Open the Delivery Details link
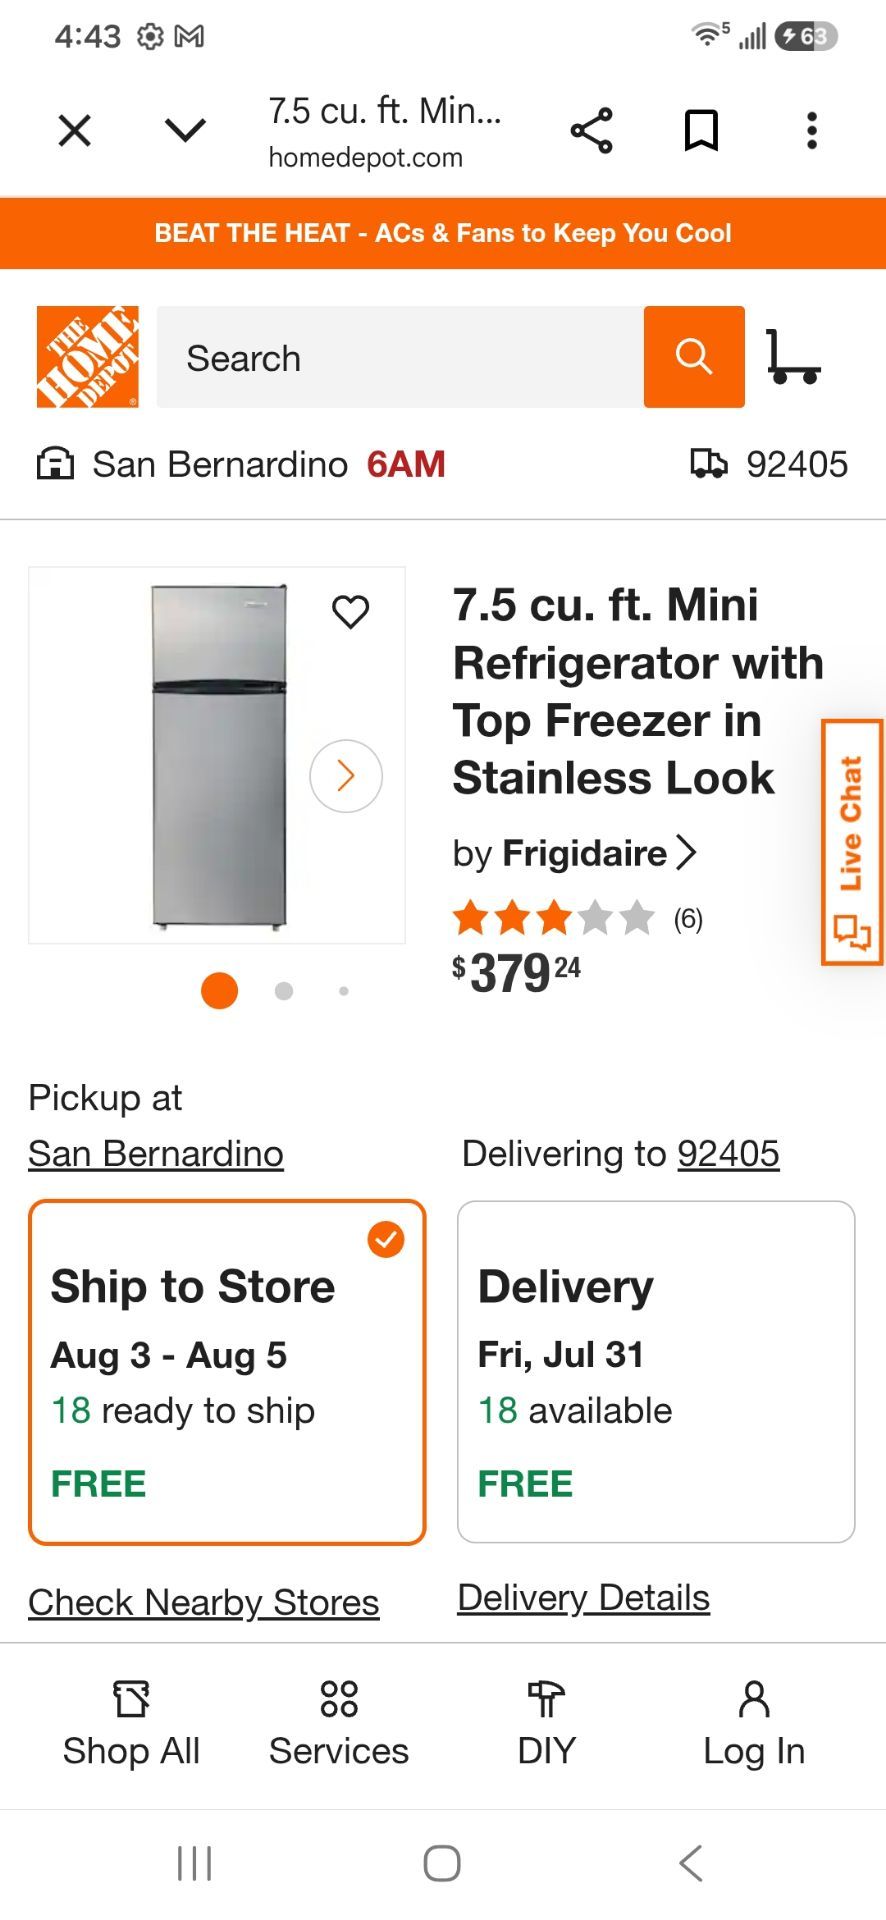Image resolution: width=886 pixels, height=1920 pixels. click(584, 1598)
